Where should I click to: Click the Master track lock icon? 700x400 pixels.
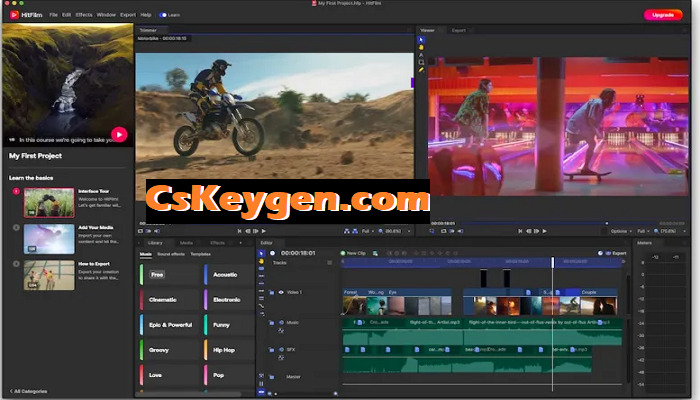point(271,377)
